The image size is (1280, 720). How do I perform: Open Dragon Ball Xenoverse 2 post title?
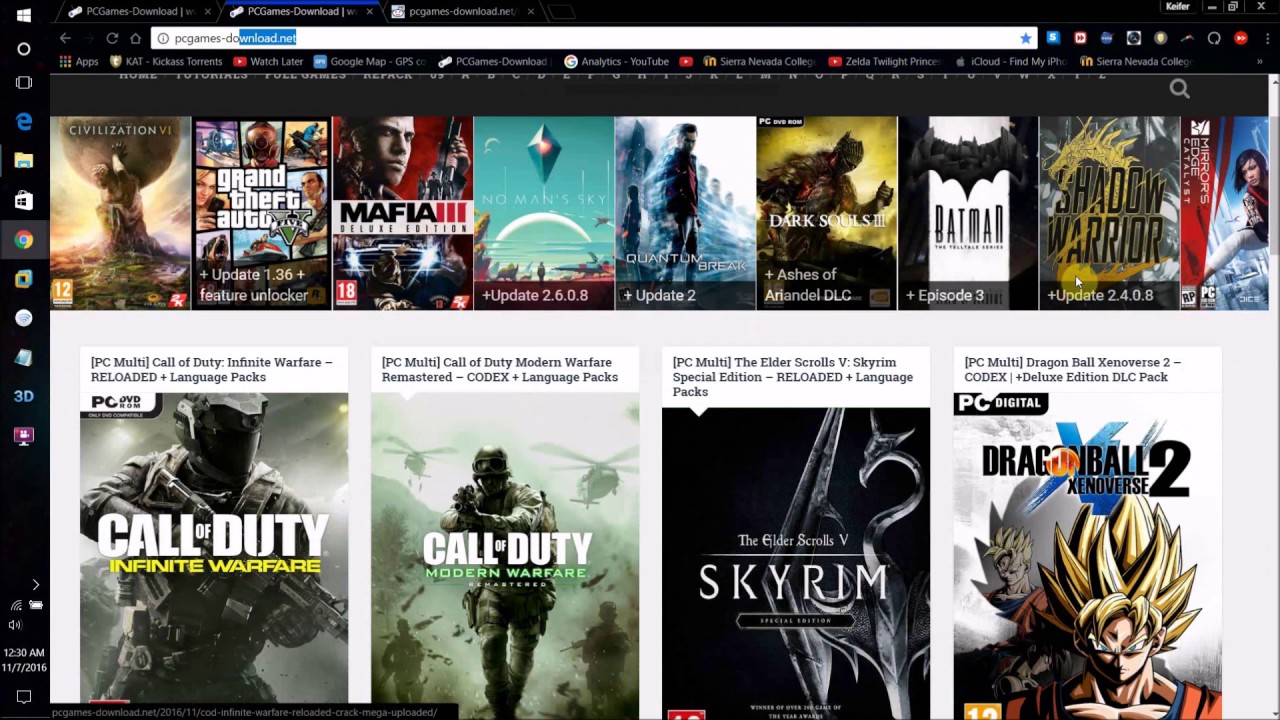click(x=1072, y=369)
